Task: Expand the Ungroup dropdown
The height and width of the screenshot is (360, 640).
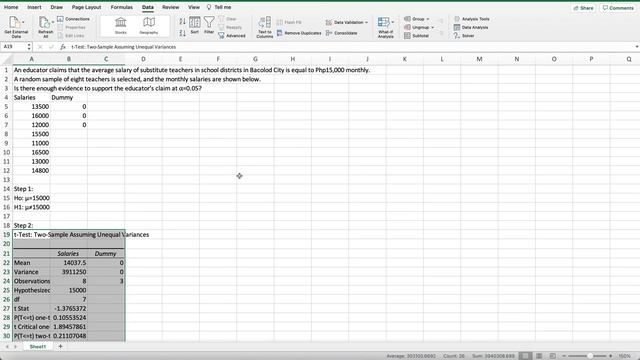Action: (x=432, y=27)
